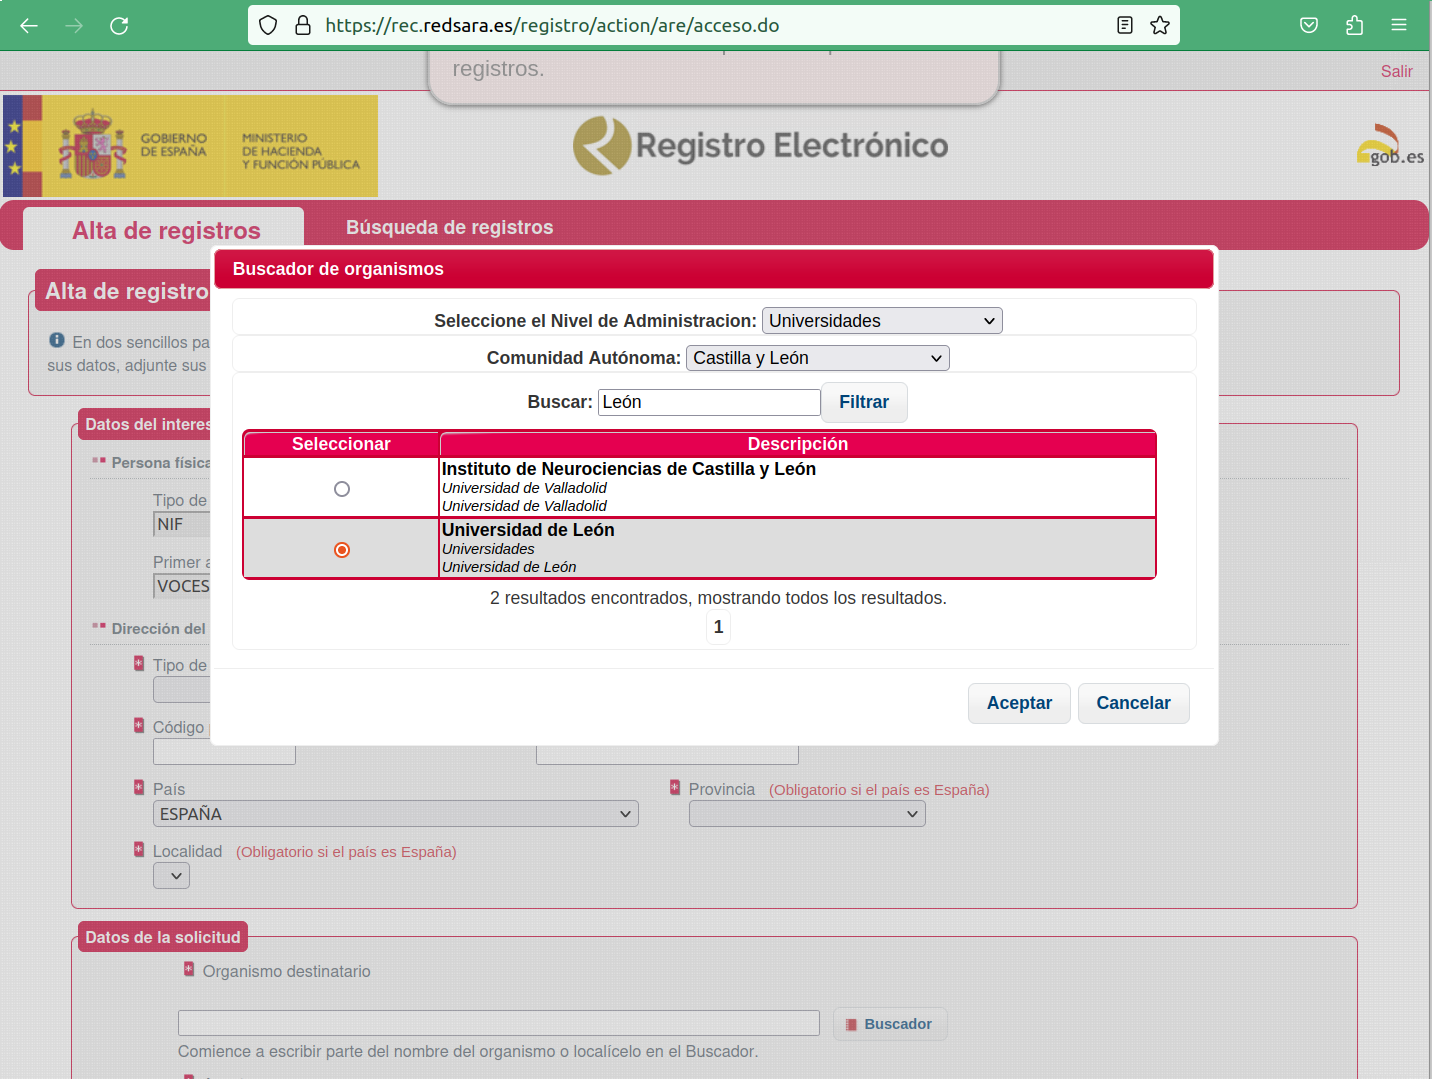Select the Instituto de Neurociencias radio button
This screenshot has width=1432, height=1079.
pyautogui.click(x=342, y=489)
